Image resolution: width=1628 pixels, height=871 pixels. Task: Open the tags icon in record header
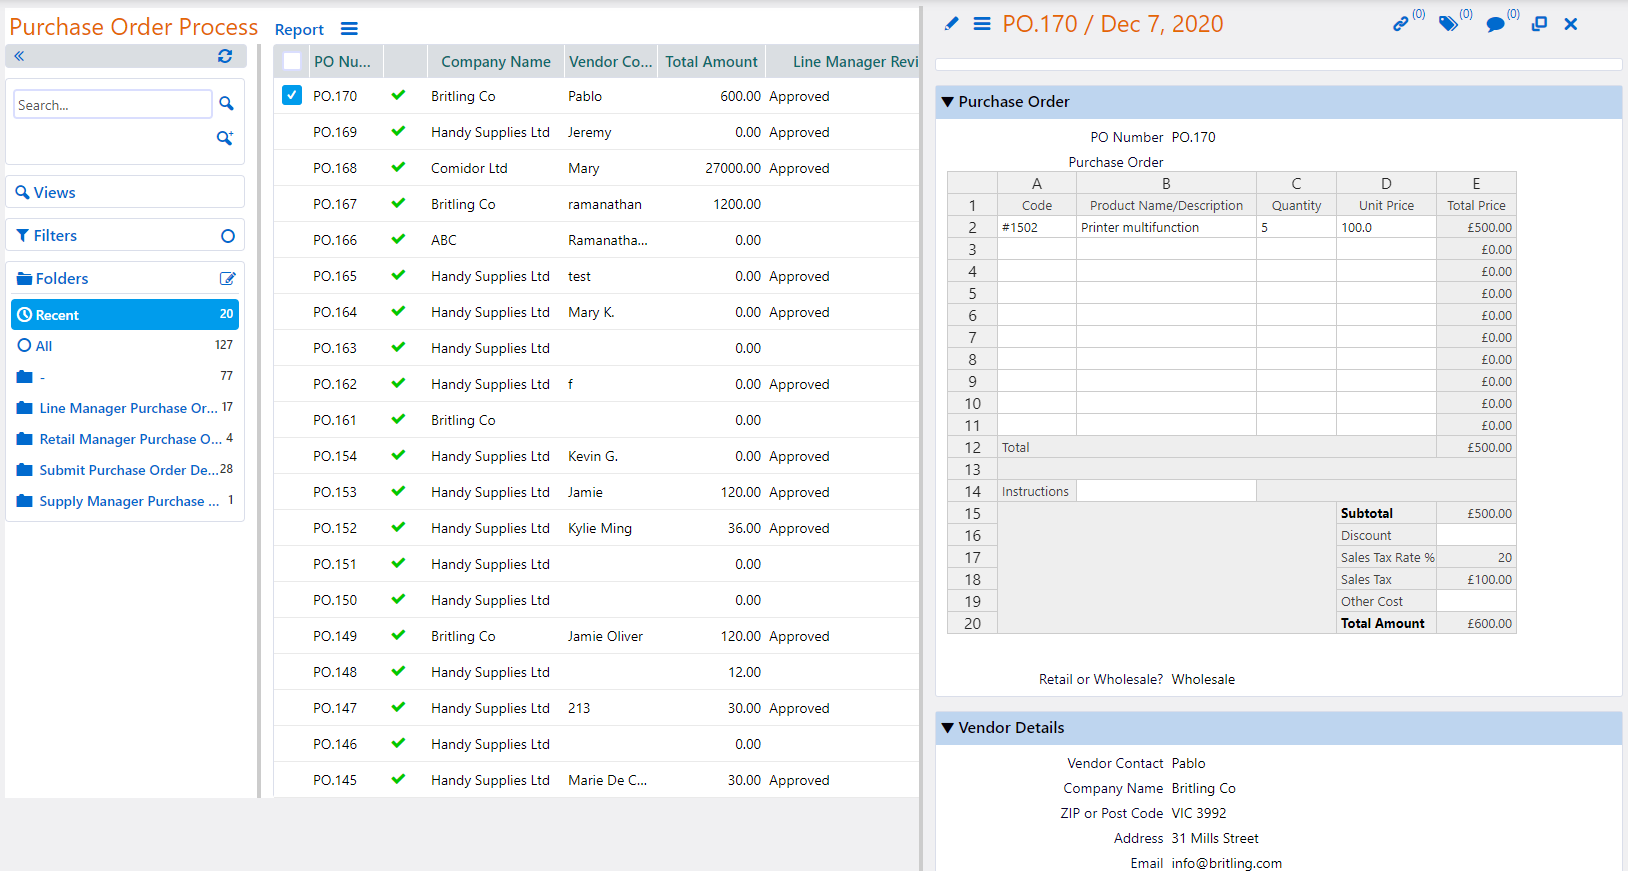[1447, 24]
